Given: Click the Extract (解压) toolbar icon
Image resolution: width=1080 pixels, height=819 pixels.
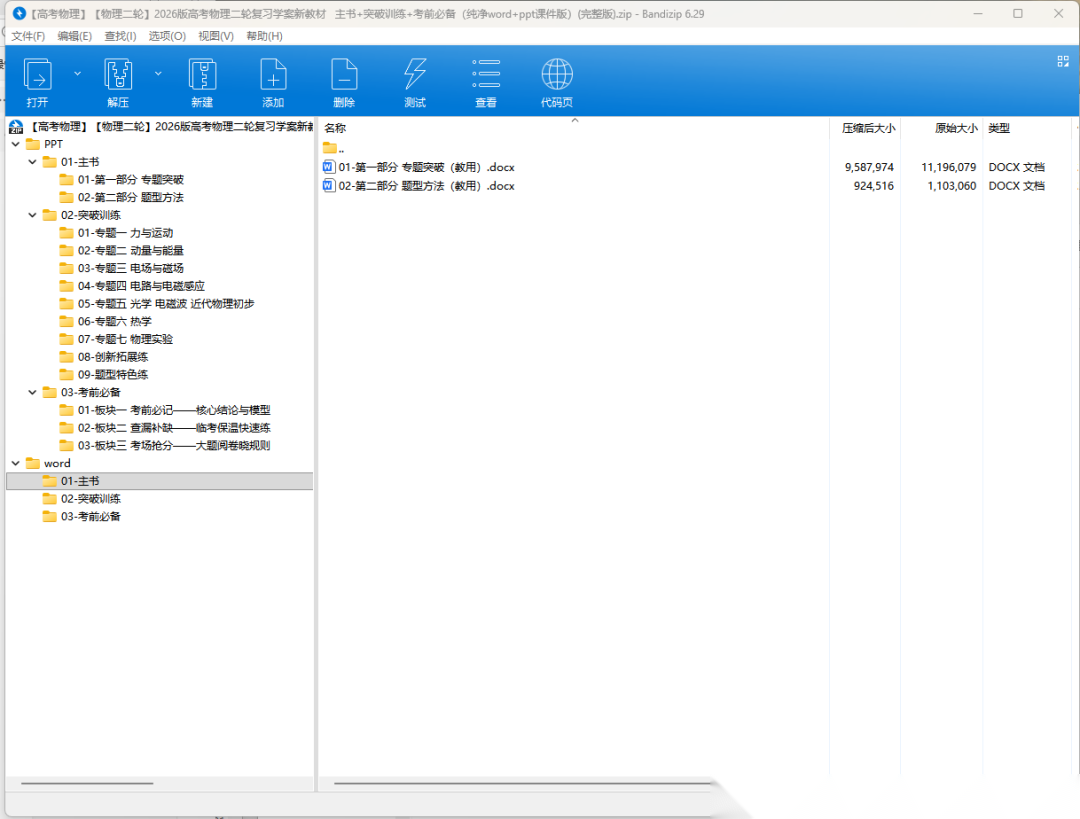Looking at the screenshot, I should (118, 76).
